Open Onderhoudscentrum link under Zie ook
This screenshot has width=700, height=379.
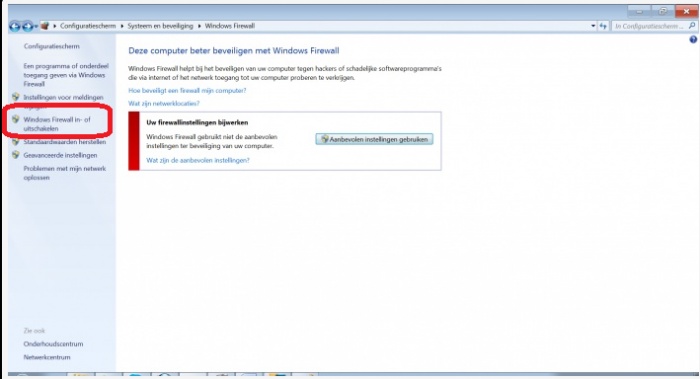point(53,344)
